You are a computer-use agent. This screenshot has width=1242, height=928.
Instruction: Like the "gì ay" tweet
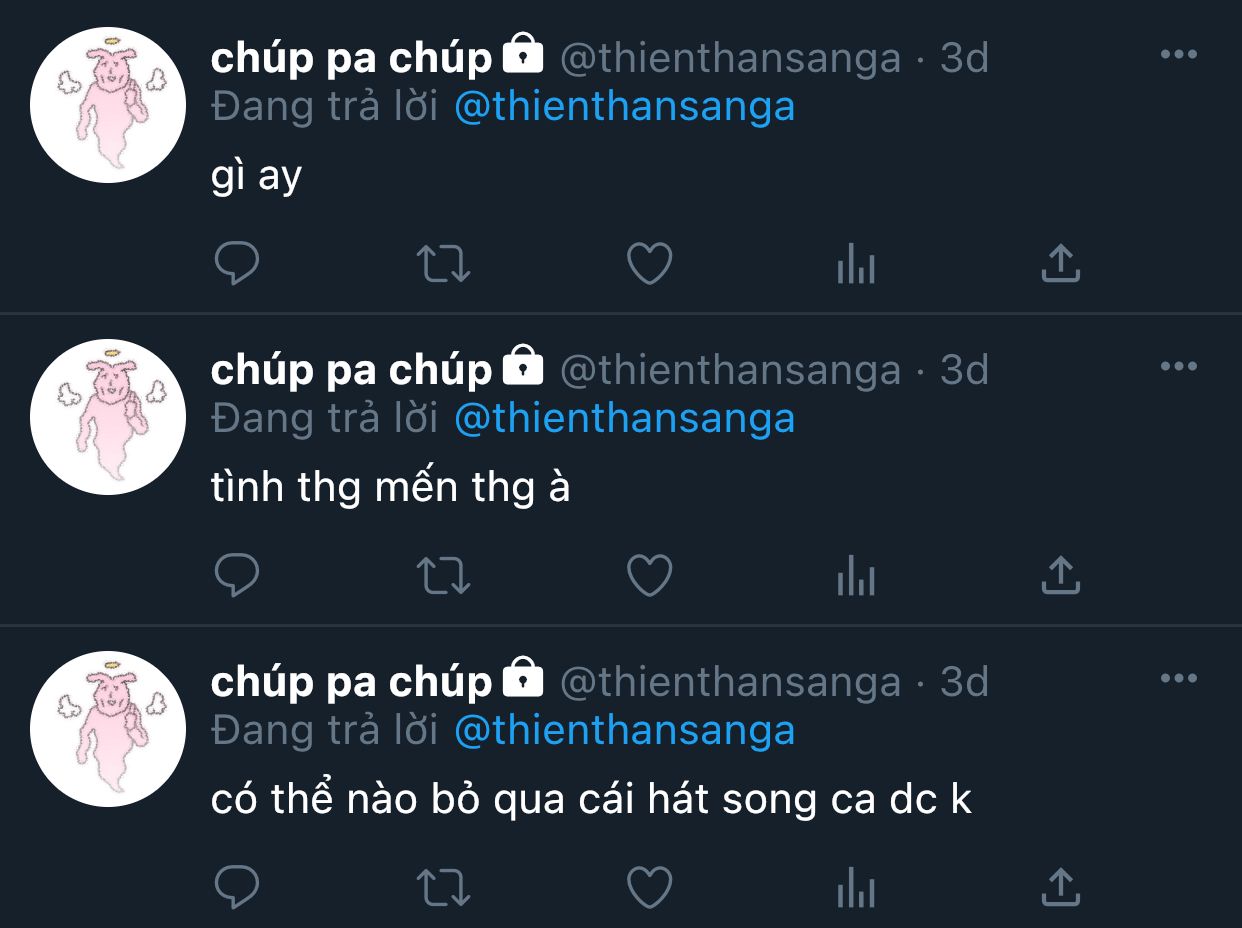coord(649,265)
